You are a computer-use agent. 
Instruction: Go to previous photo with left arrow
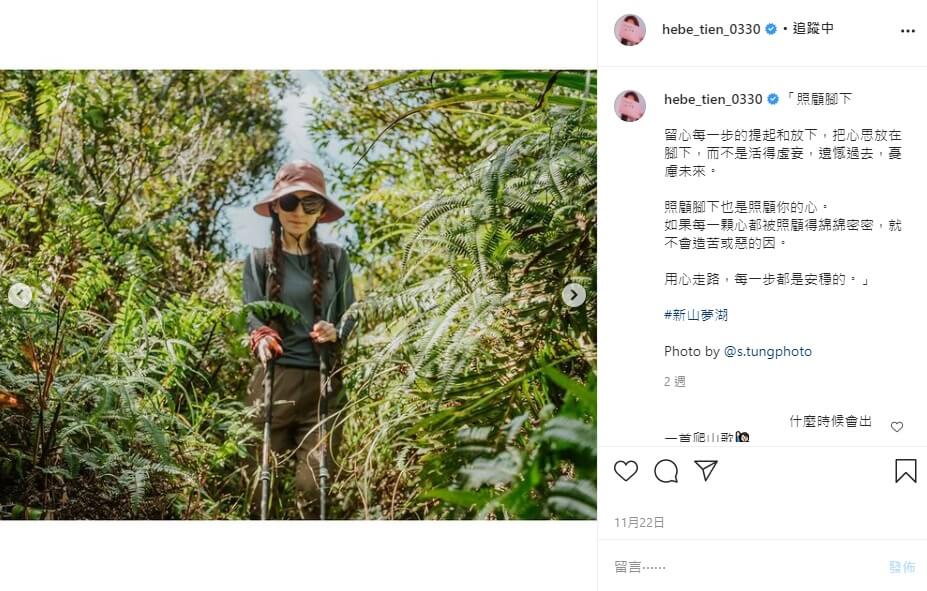[x=20, y=295]
